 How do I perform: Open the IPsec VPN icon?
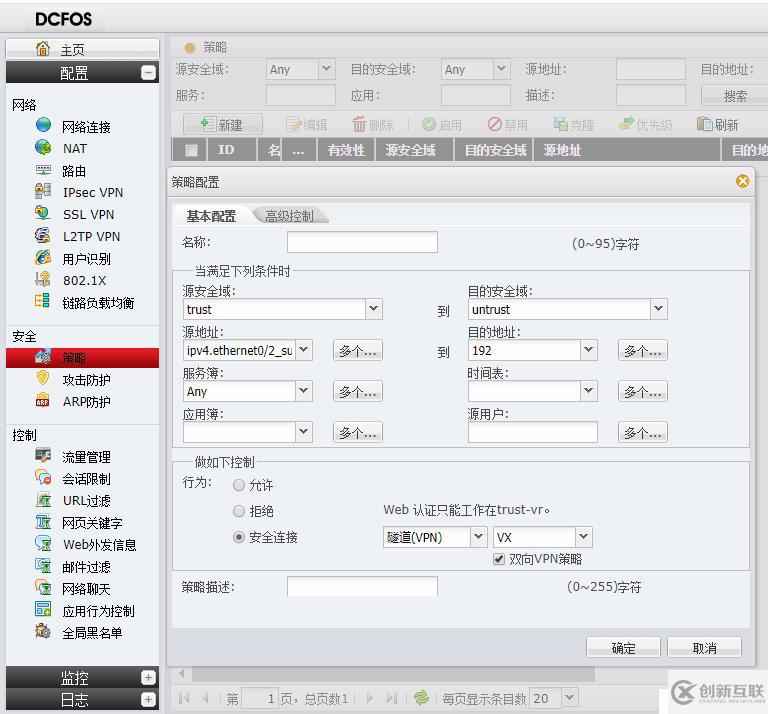click(43, 191)
